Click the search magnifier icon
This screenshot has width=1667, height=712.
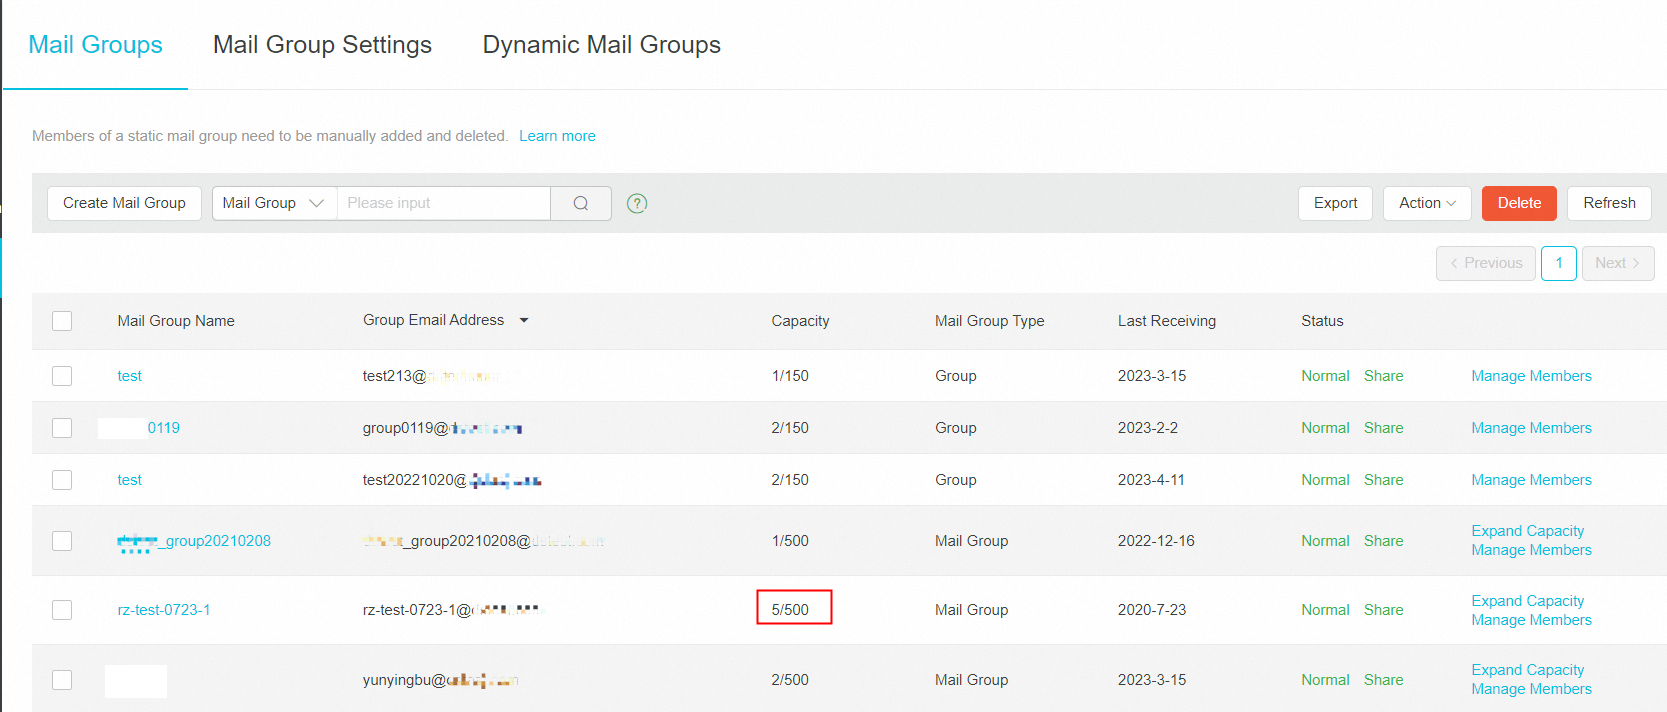581,203
